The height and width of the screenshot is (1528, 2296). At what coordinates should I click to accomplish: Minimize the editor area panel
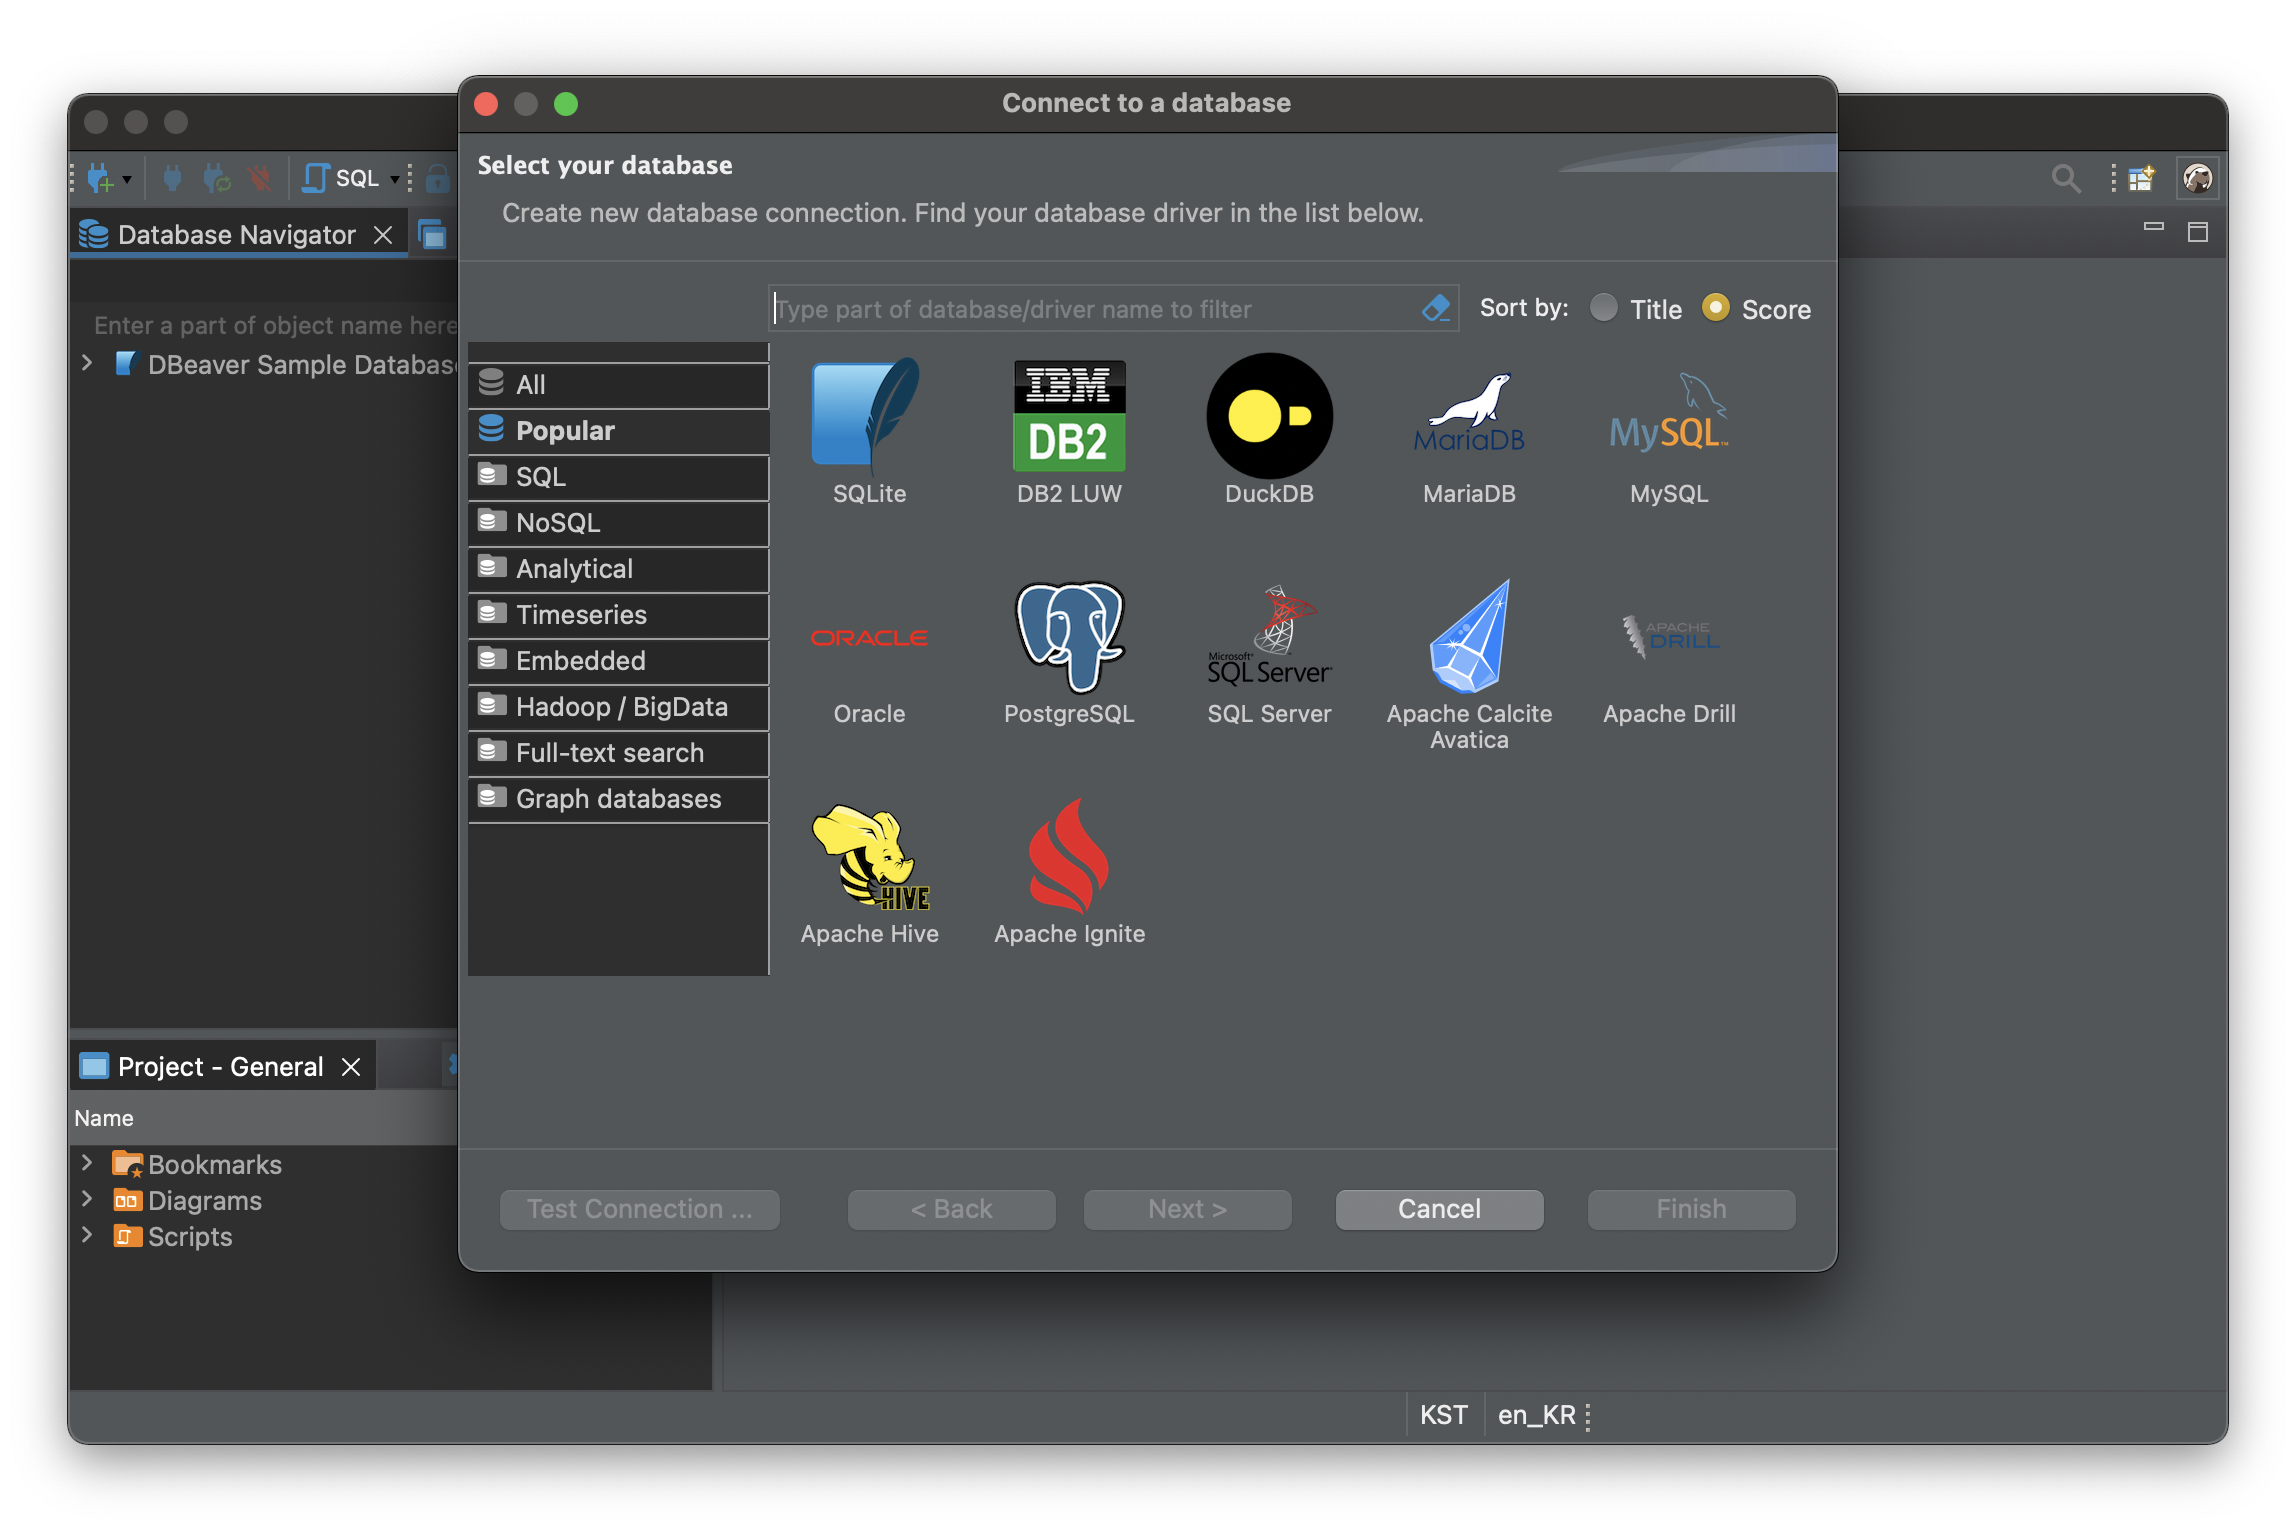(2153, 228)
